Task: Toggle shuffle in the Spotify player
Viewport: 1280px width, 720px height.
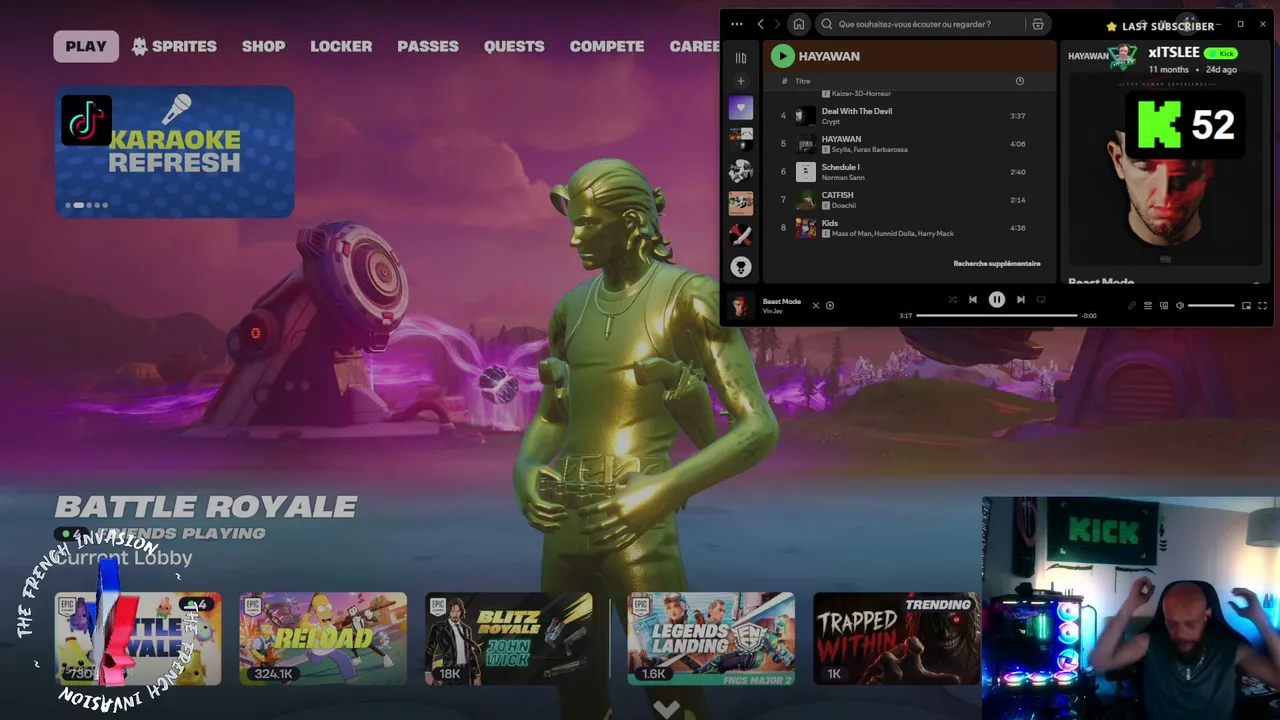Action: click(952, 299)
